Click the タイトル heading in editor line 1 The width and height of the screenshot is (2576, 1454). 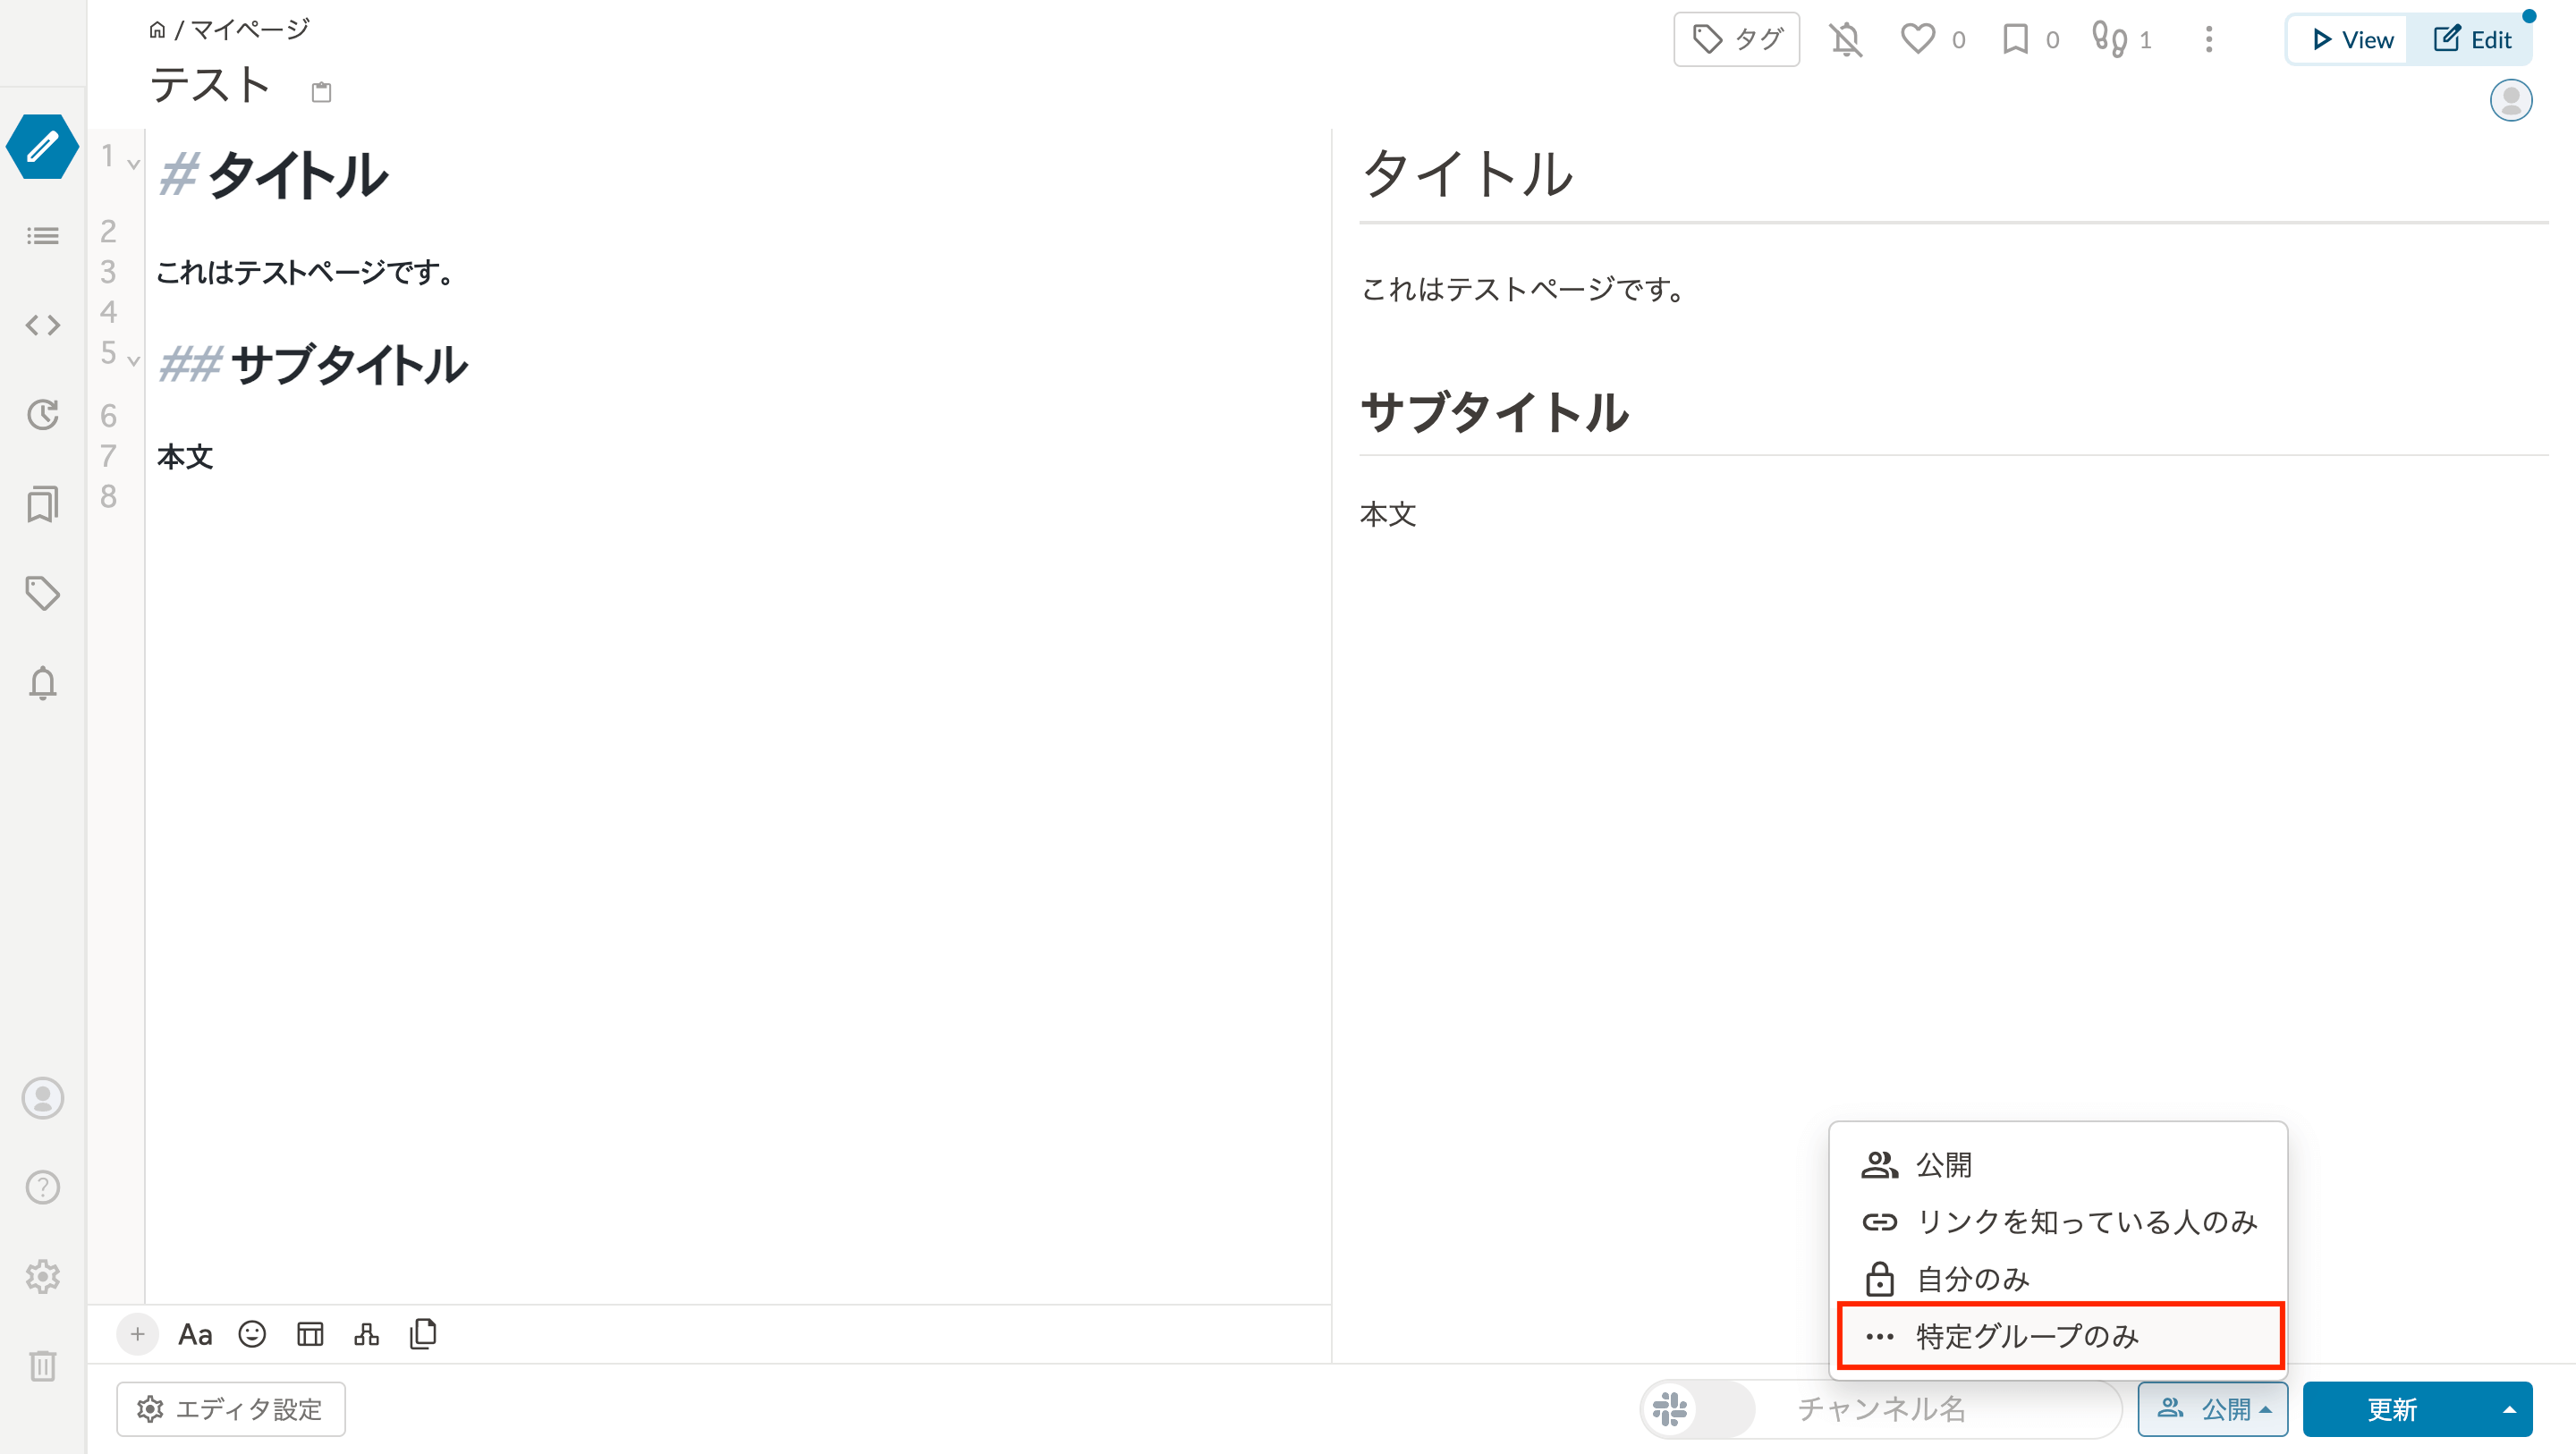(x=298, y=175)
